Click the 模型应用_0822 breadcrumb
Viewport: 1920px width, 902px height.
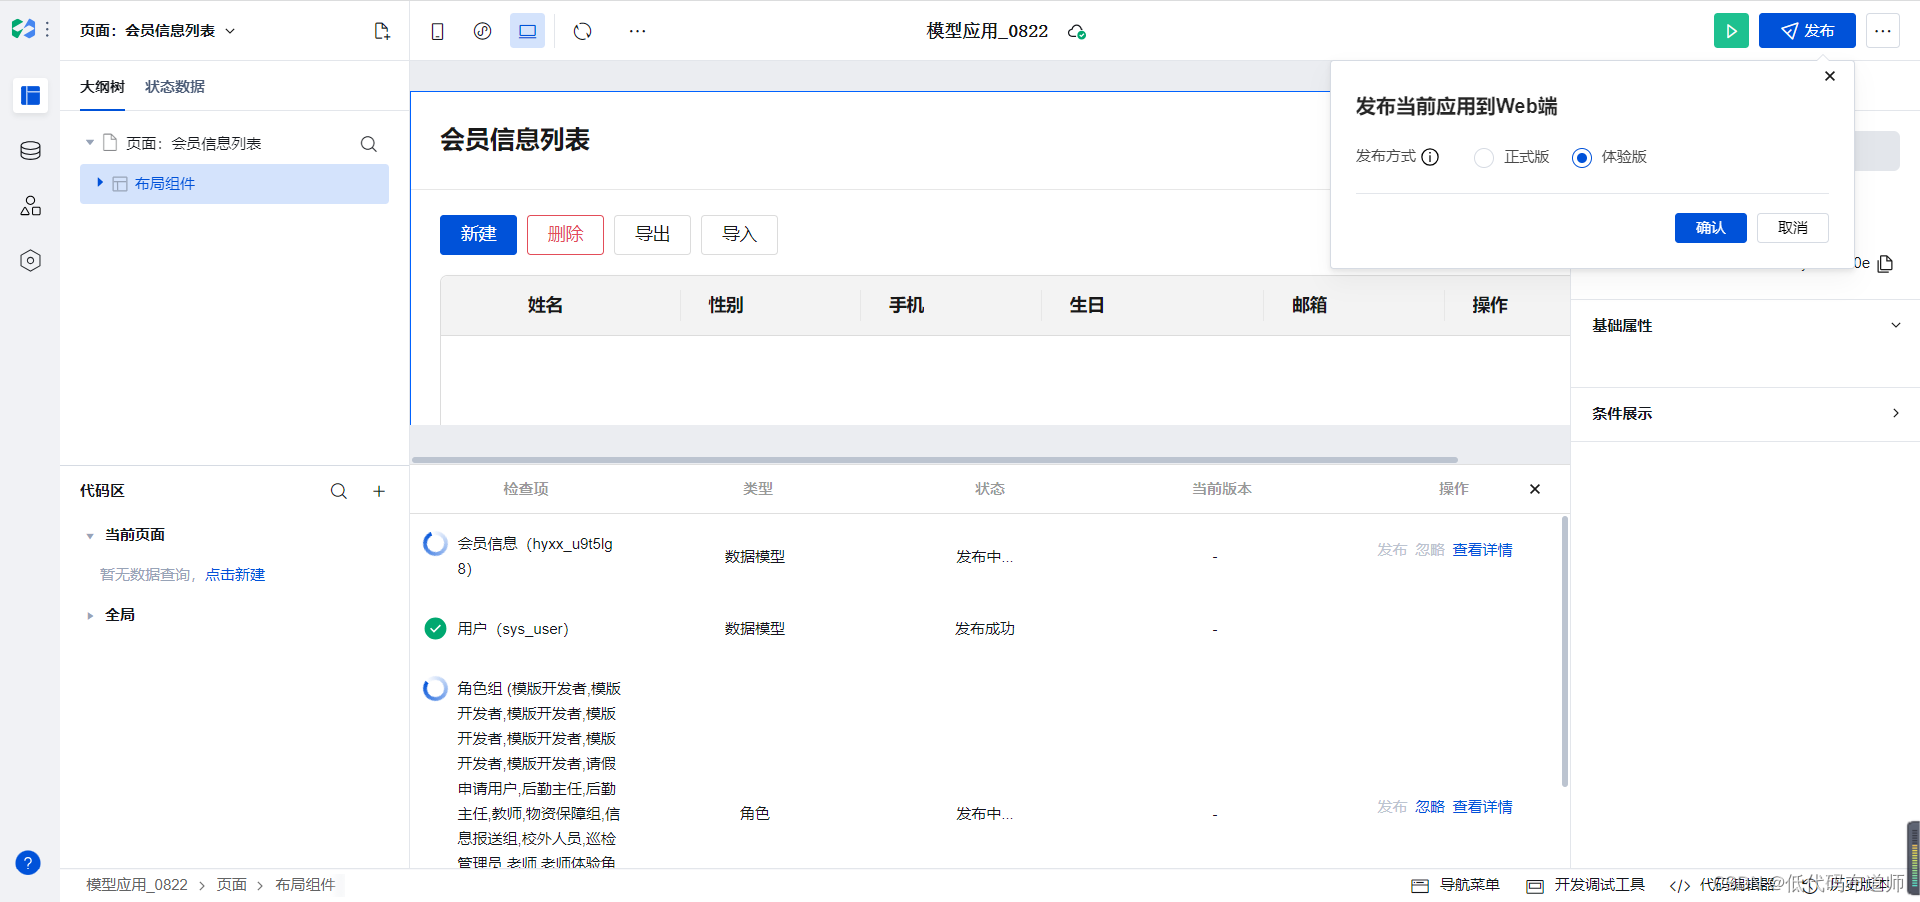pos(137,885)
